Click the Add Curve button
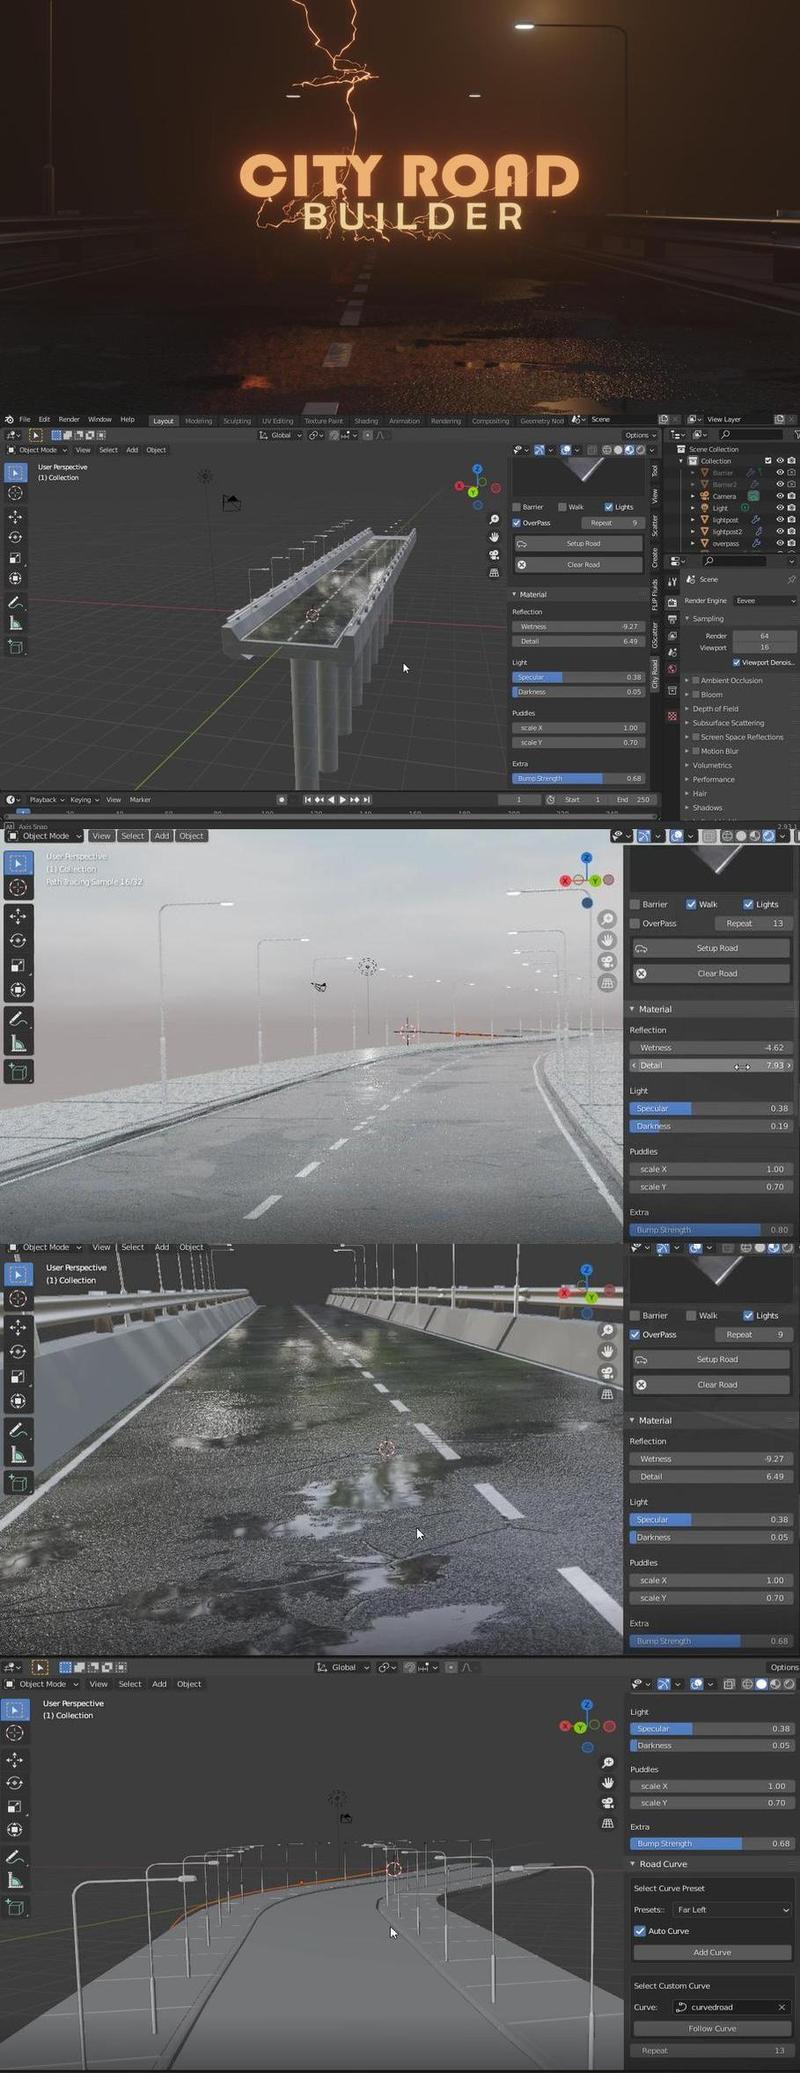800x2073 pixels. pos(712,1952)
